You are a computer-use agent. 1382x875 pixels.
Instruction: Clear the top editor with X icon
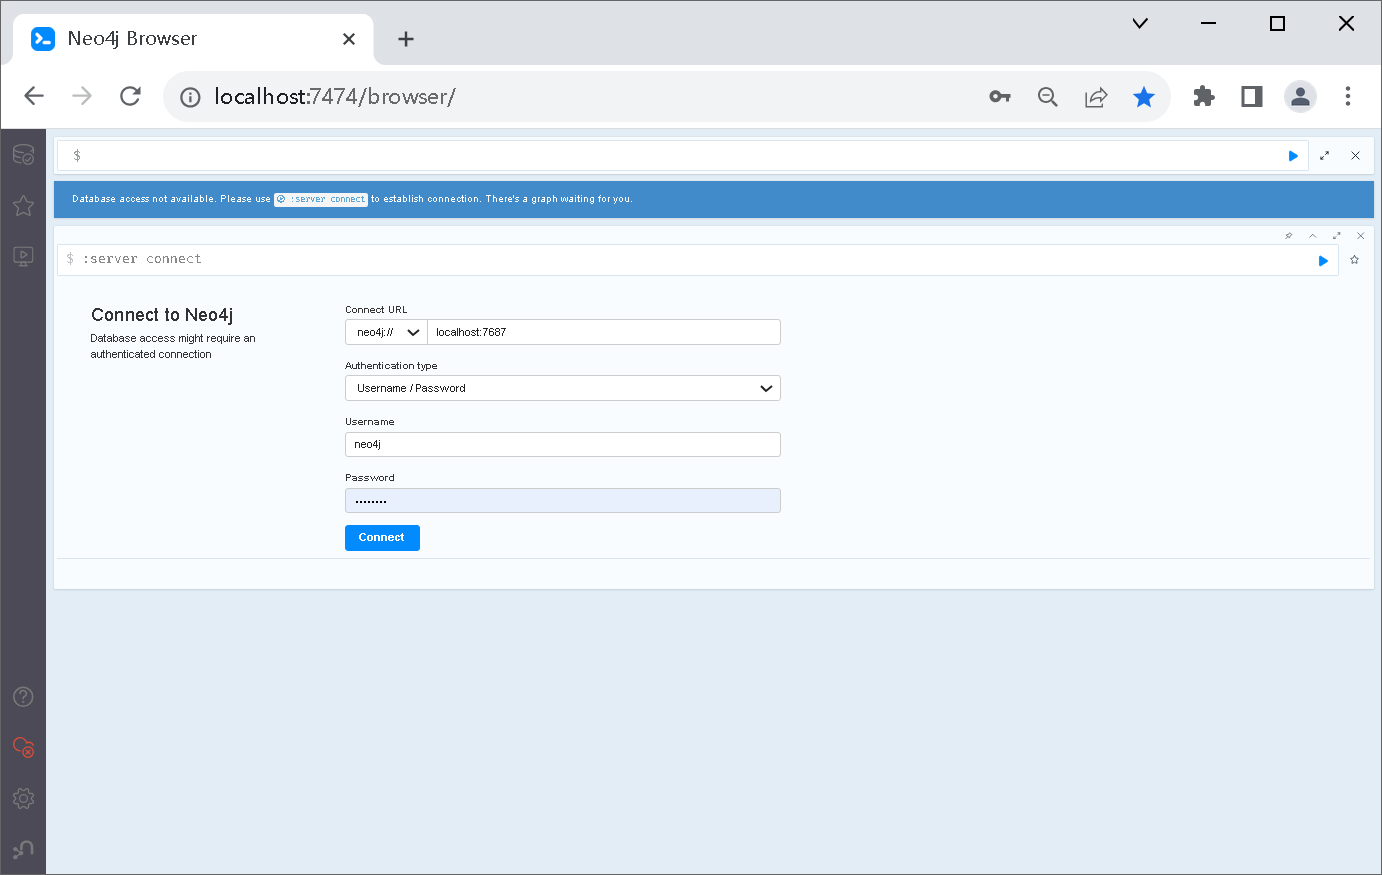(x=1355, y=156)
